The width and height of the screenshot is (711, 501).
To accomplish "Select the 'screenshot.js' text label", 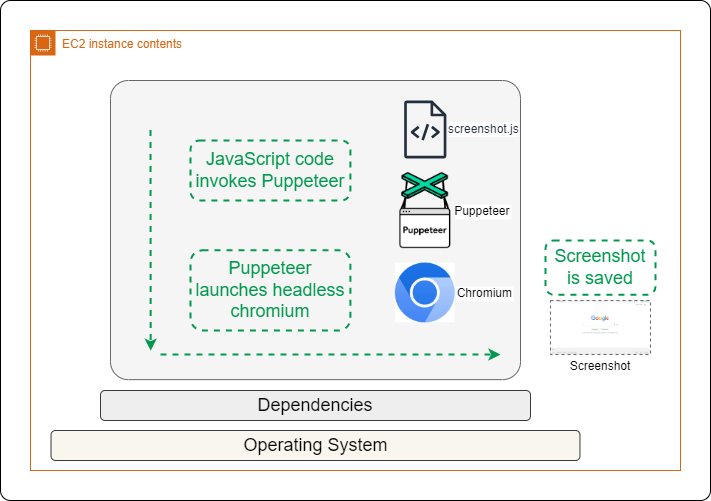I will [483, 129].
